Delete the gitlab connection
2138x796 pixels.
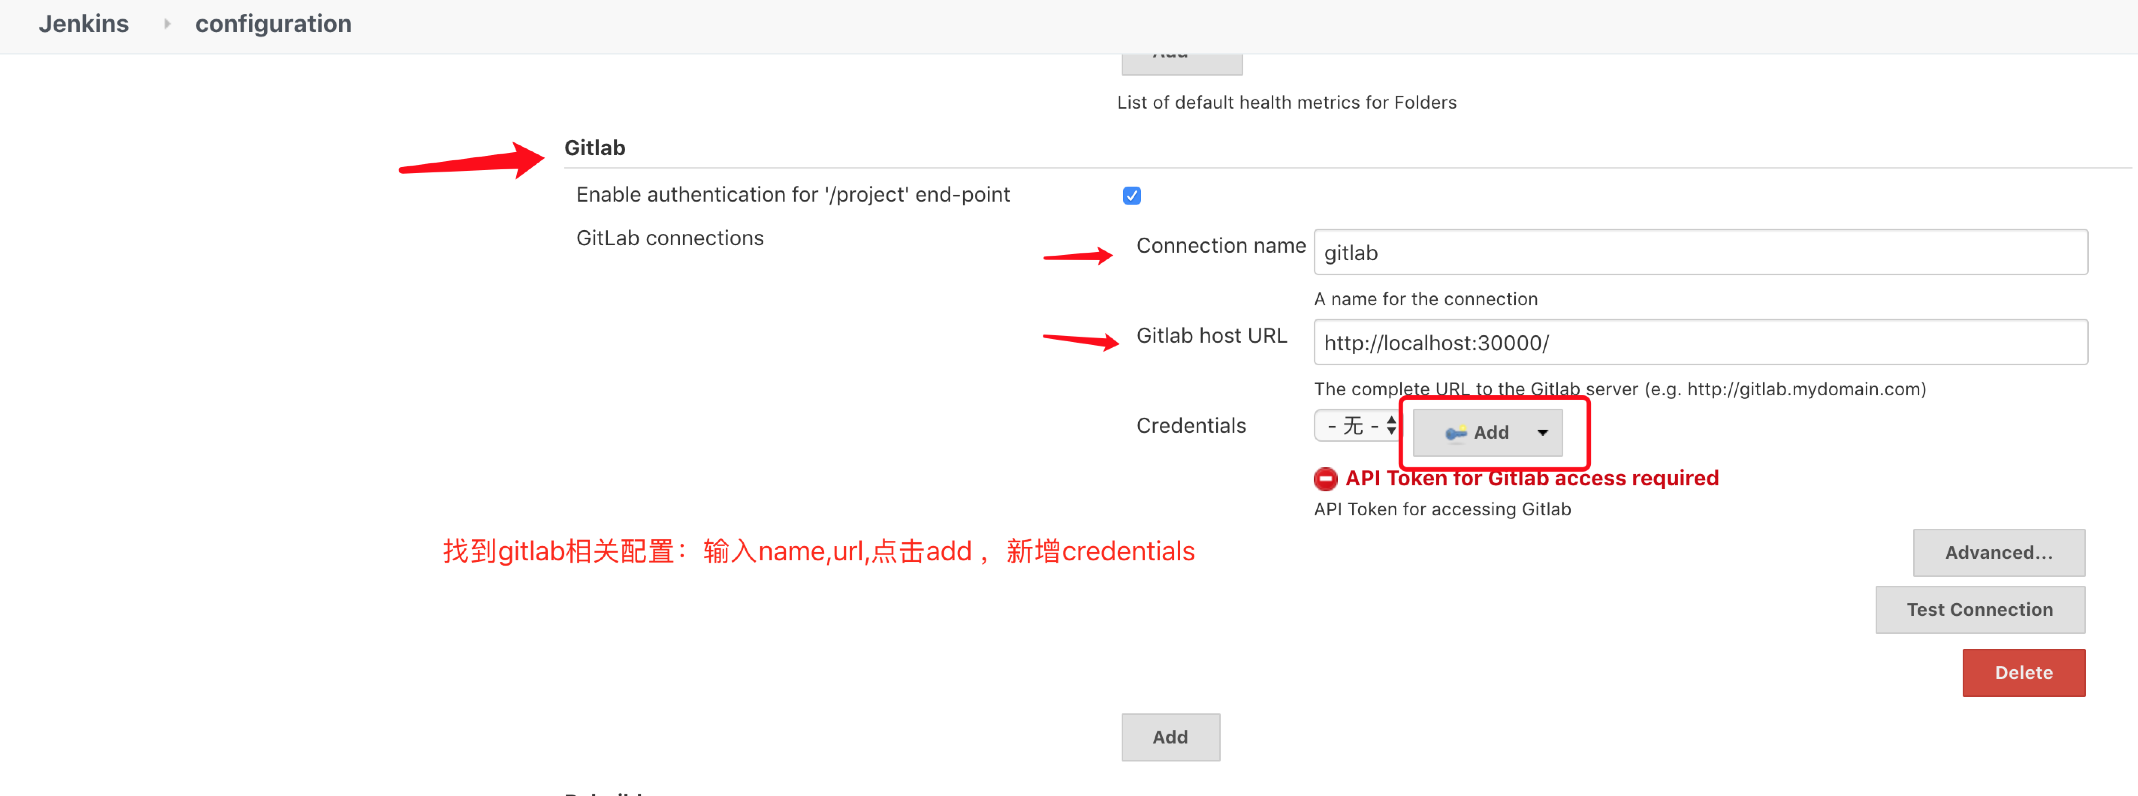[2024, 673]
